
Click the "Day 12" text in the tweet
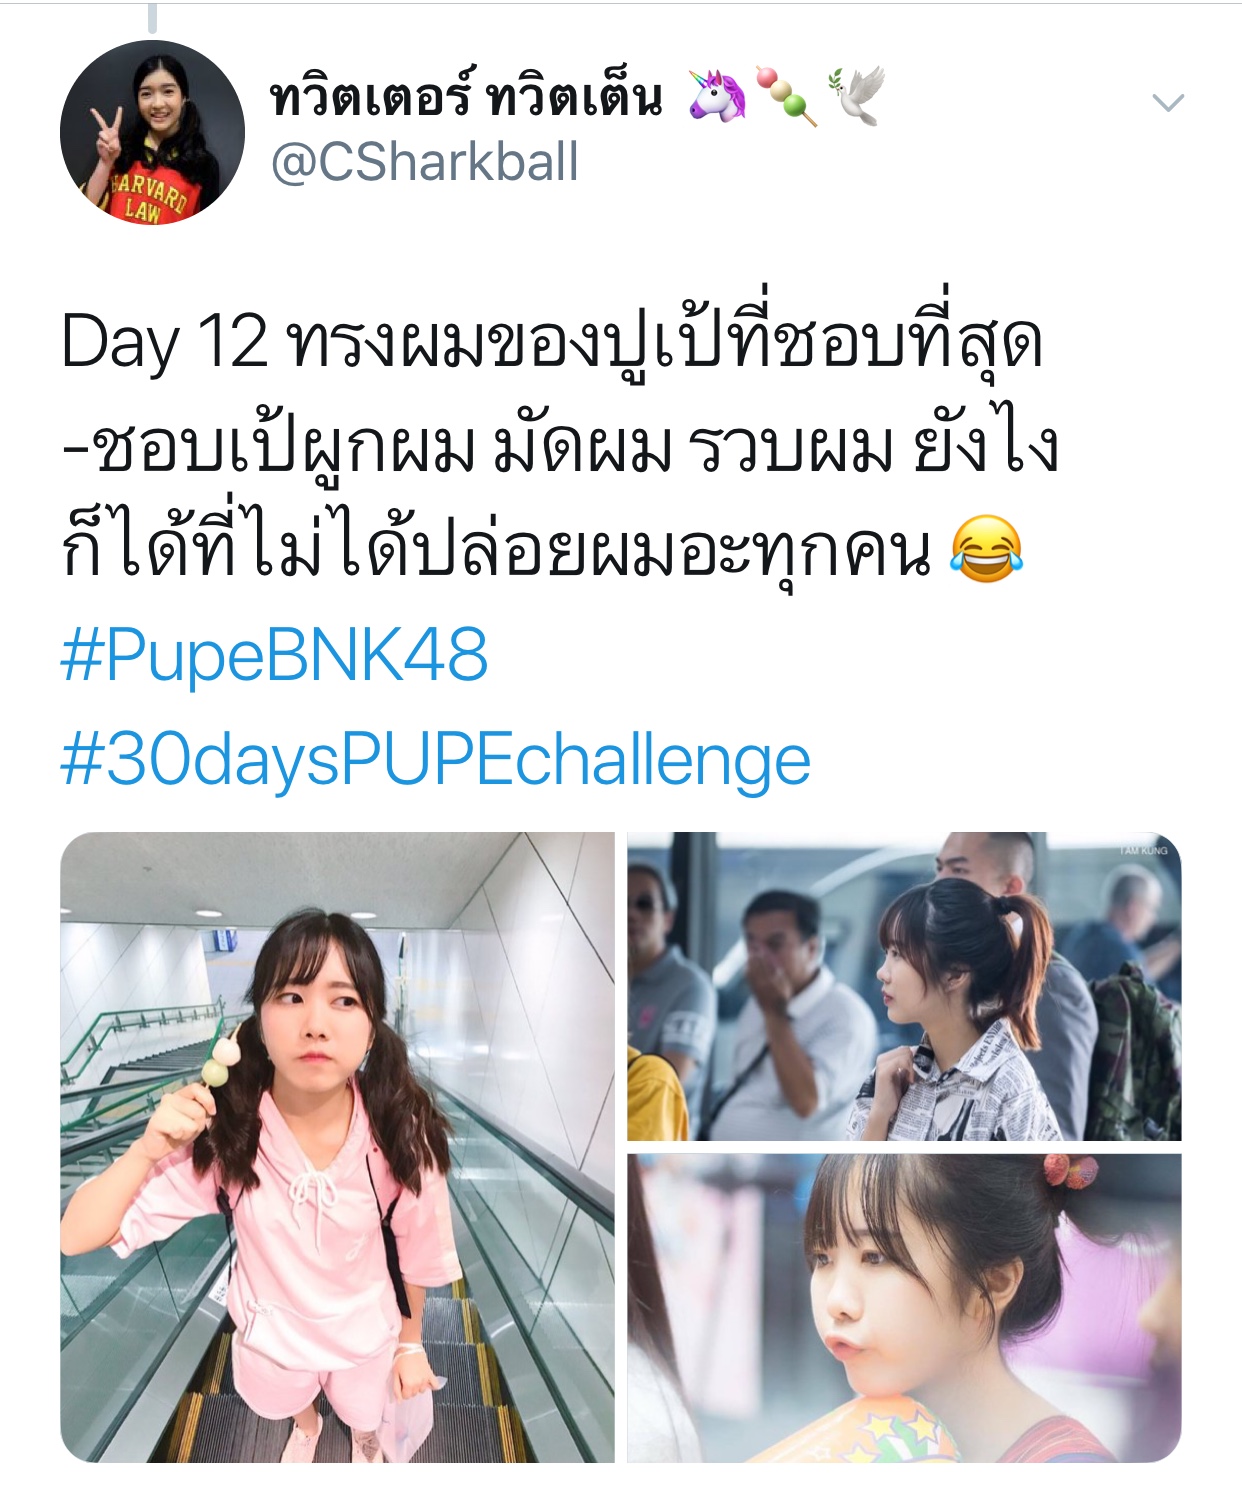[165, 343]
